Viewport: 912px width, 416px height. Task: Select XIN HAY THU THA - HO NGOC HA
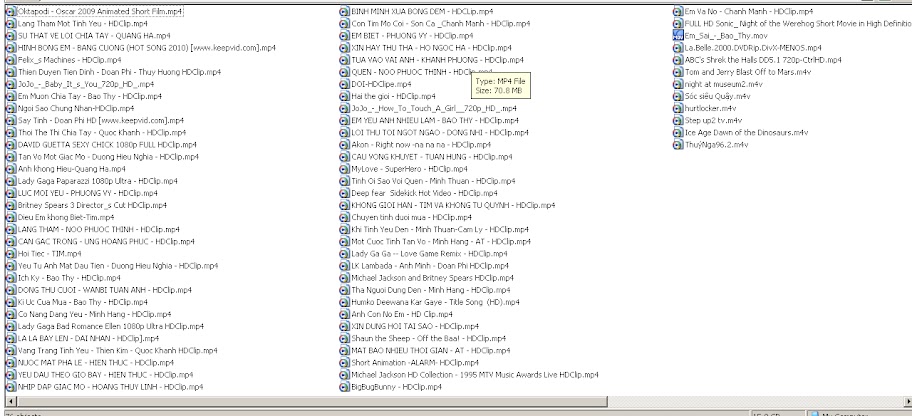pos(432,48)
